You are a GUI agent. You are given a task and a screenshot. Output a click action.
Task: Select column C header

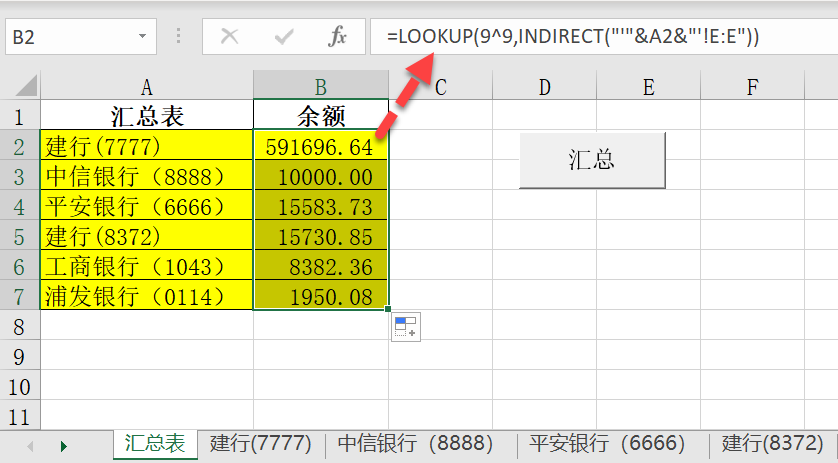[440, 86]
